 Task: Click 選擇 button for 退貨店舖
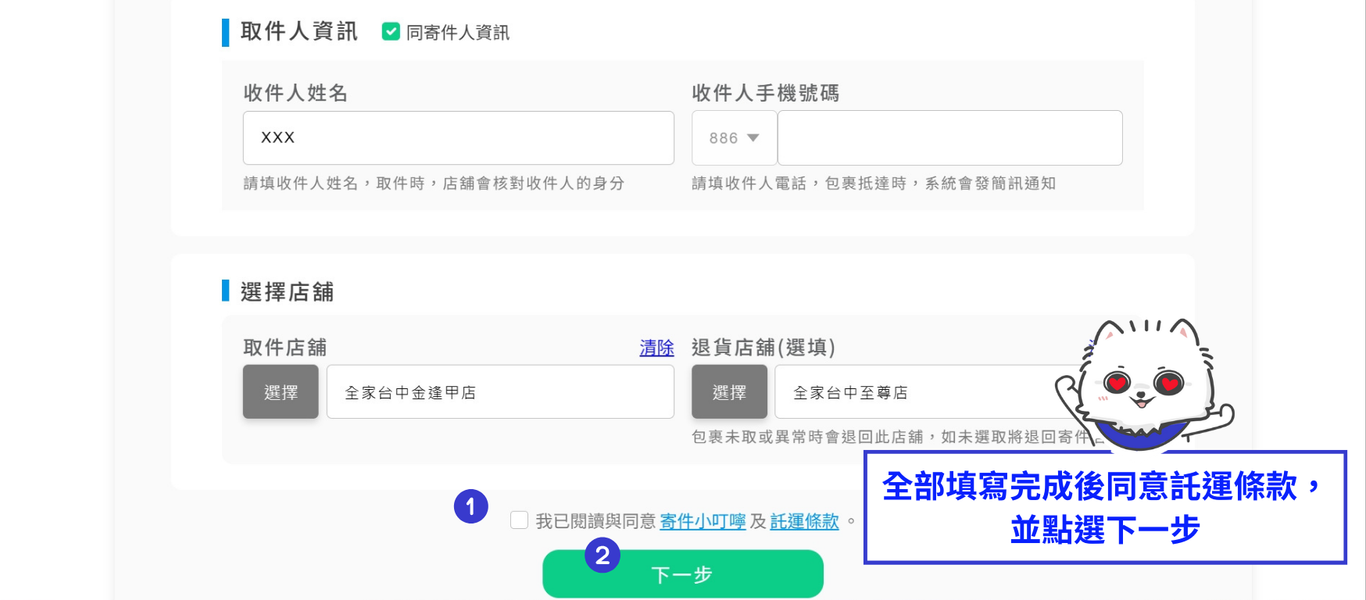[730, 392]
